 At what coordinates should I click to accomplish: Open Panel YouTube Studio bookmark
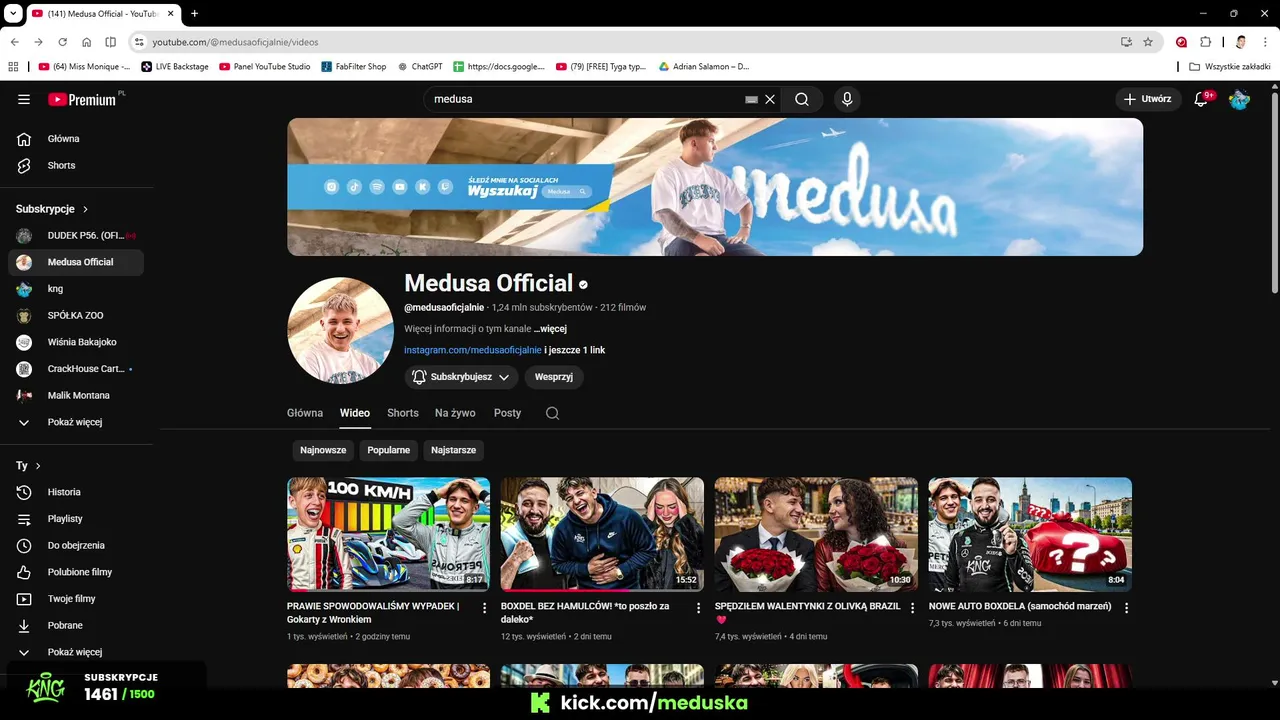point(264,67)
